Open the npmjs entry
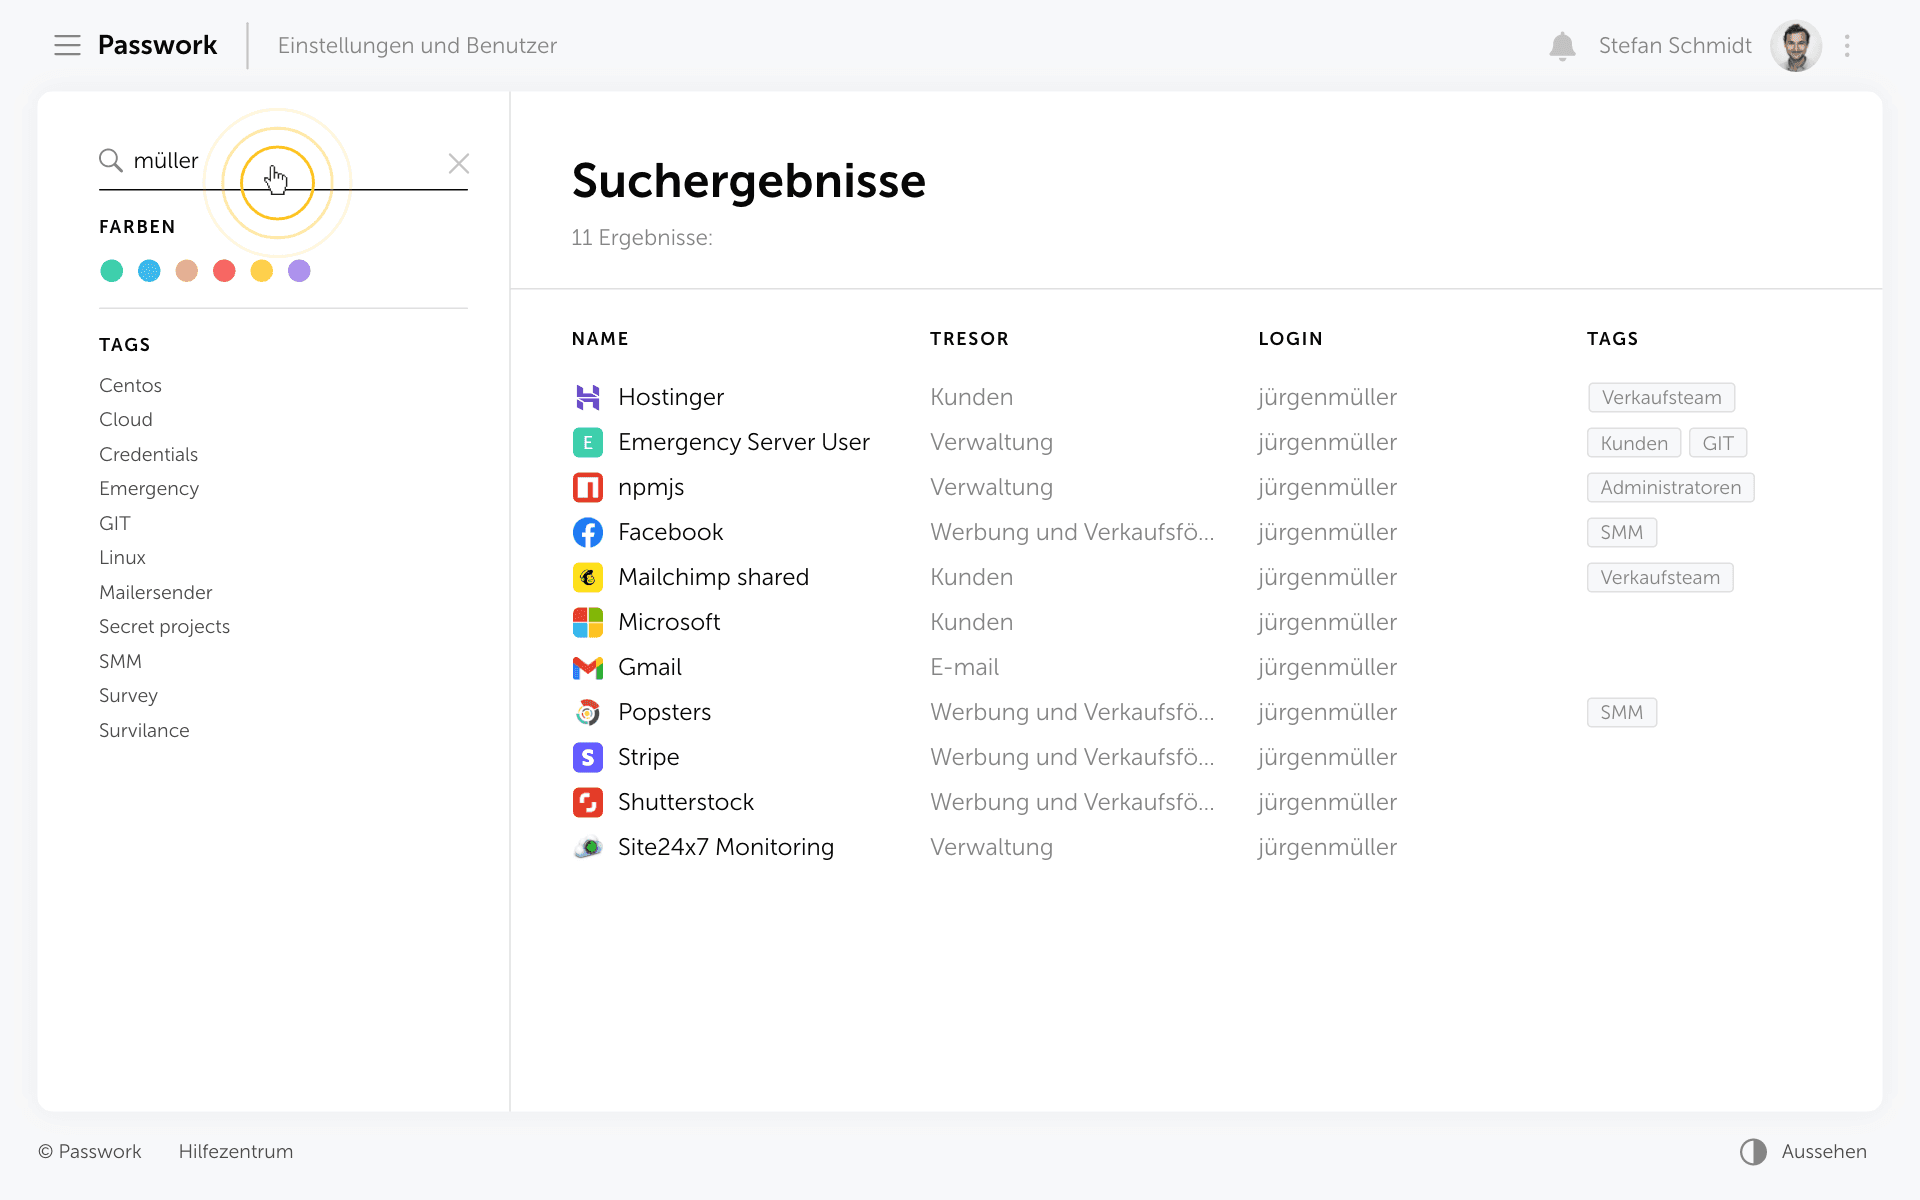This screenshot has width=1920, height=1200. click(651, 487)
